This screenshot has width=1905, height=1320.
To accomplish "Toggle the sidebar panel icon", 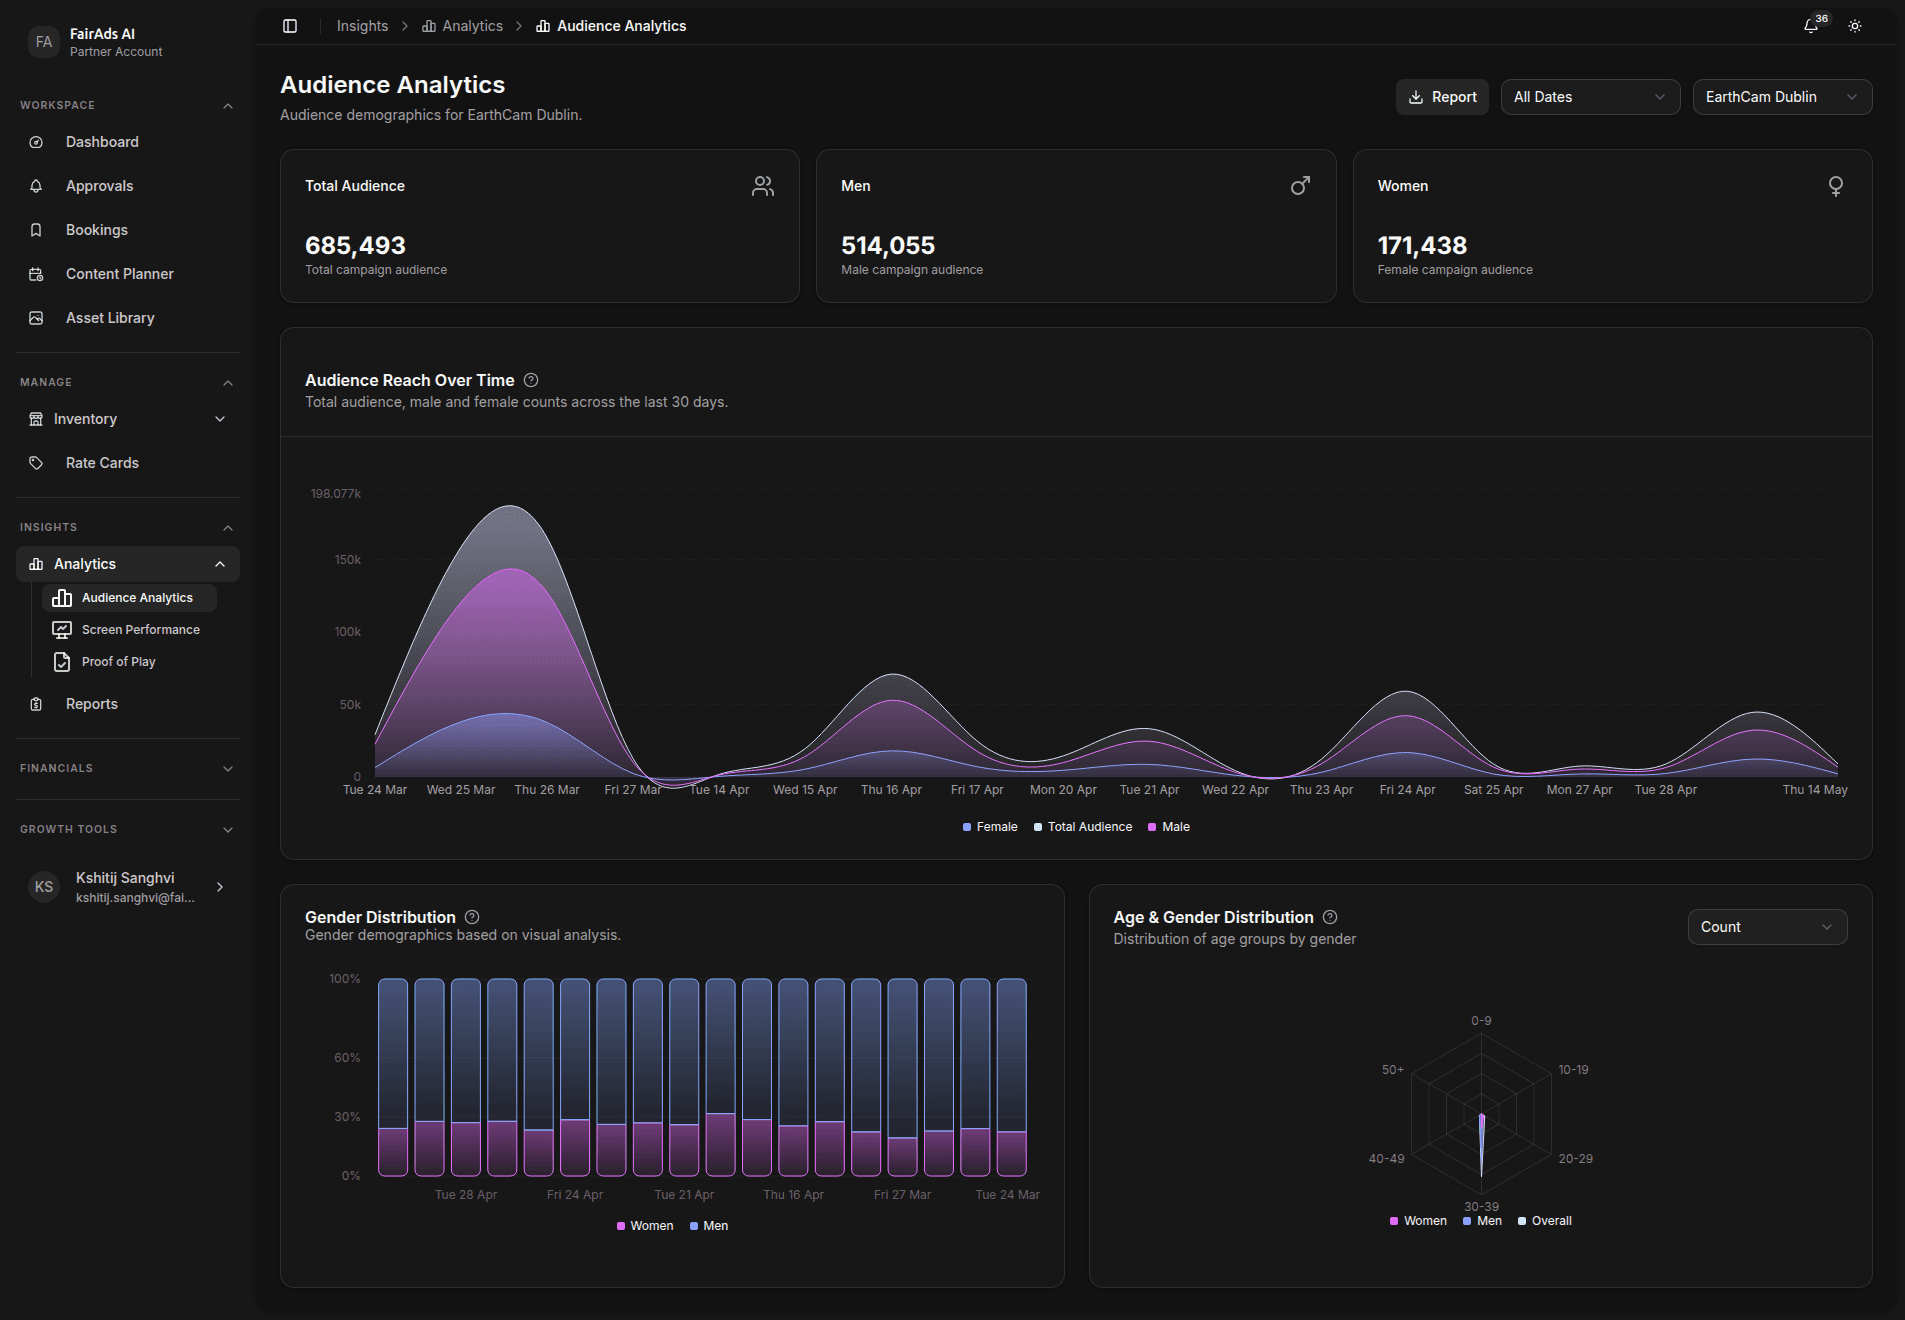I will click(x=290, y=26).
